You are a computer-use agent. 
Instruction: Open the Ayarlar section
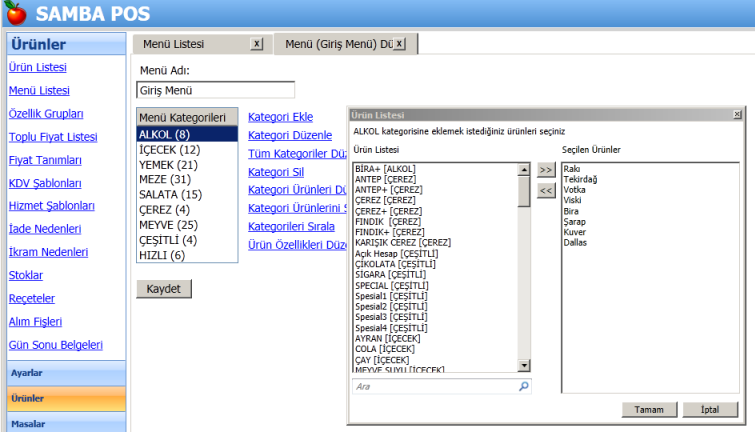tap(66, 373)
